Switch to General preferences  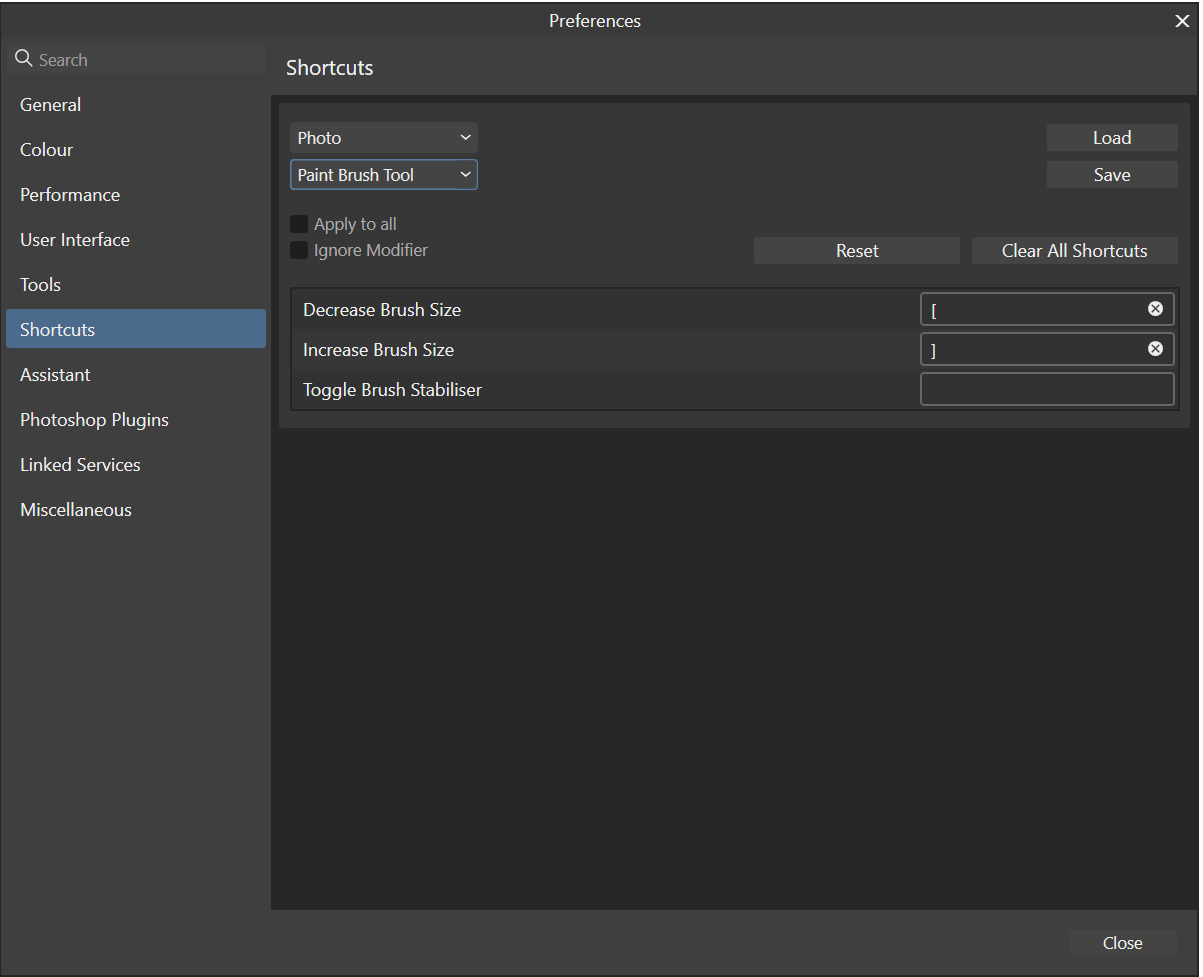50,104
